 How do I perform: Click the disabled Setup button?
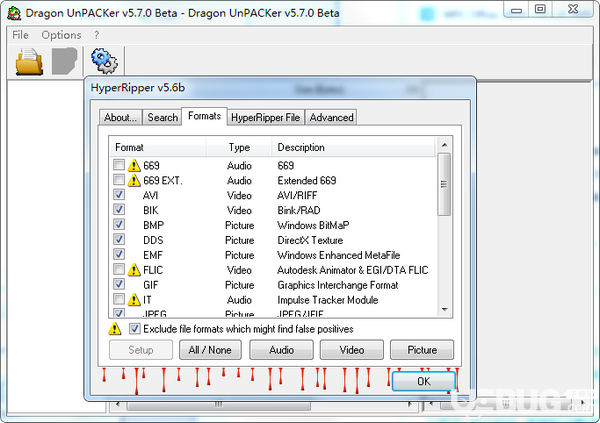(141, 350)
